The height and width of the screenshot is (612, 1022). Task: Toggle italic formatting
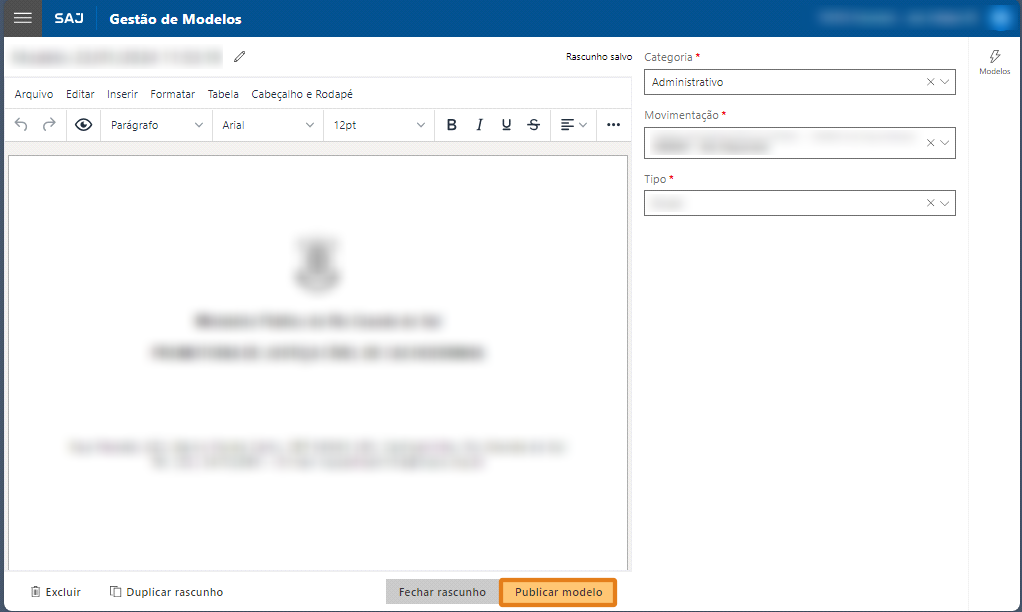click(479, 124)
